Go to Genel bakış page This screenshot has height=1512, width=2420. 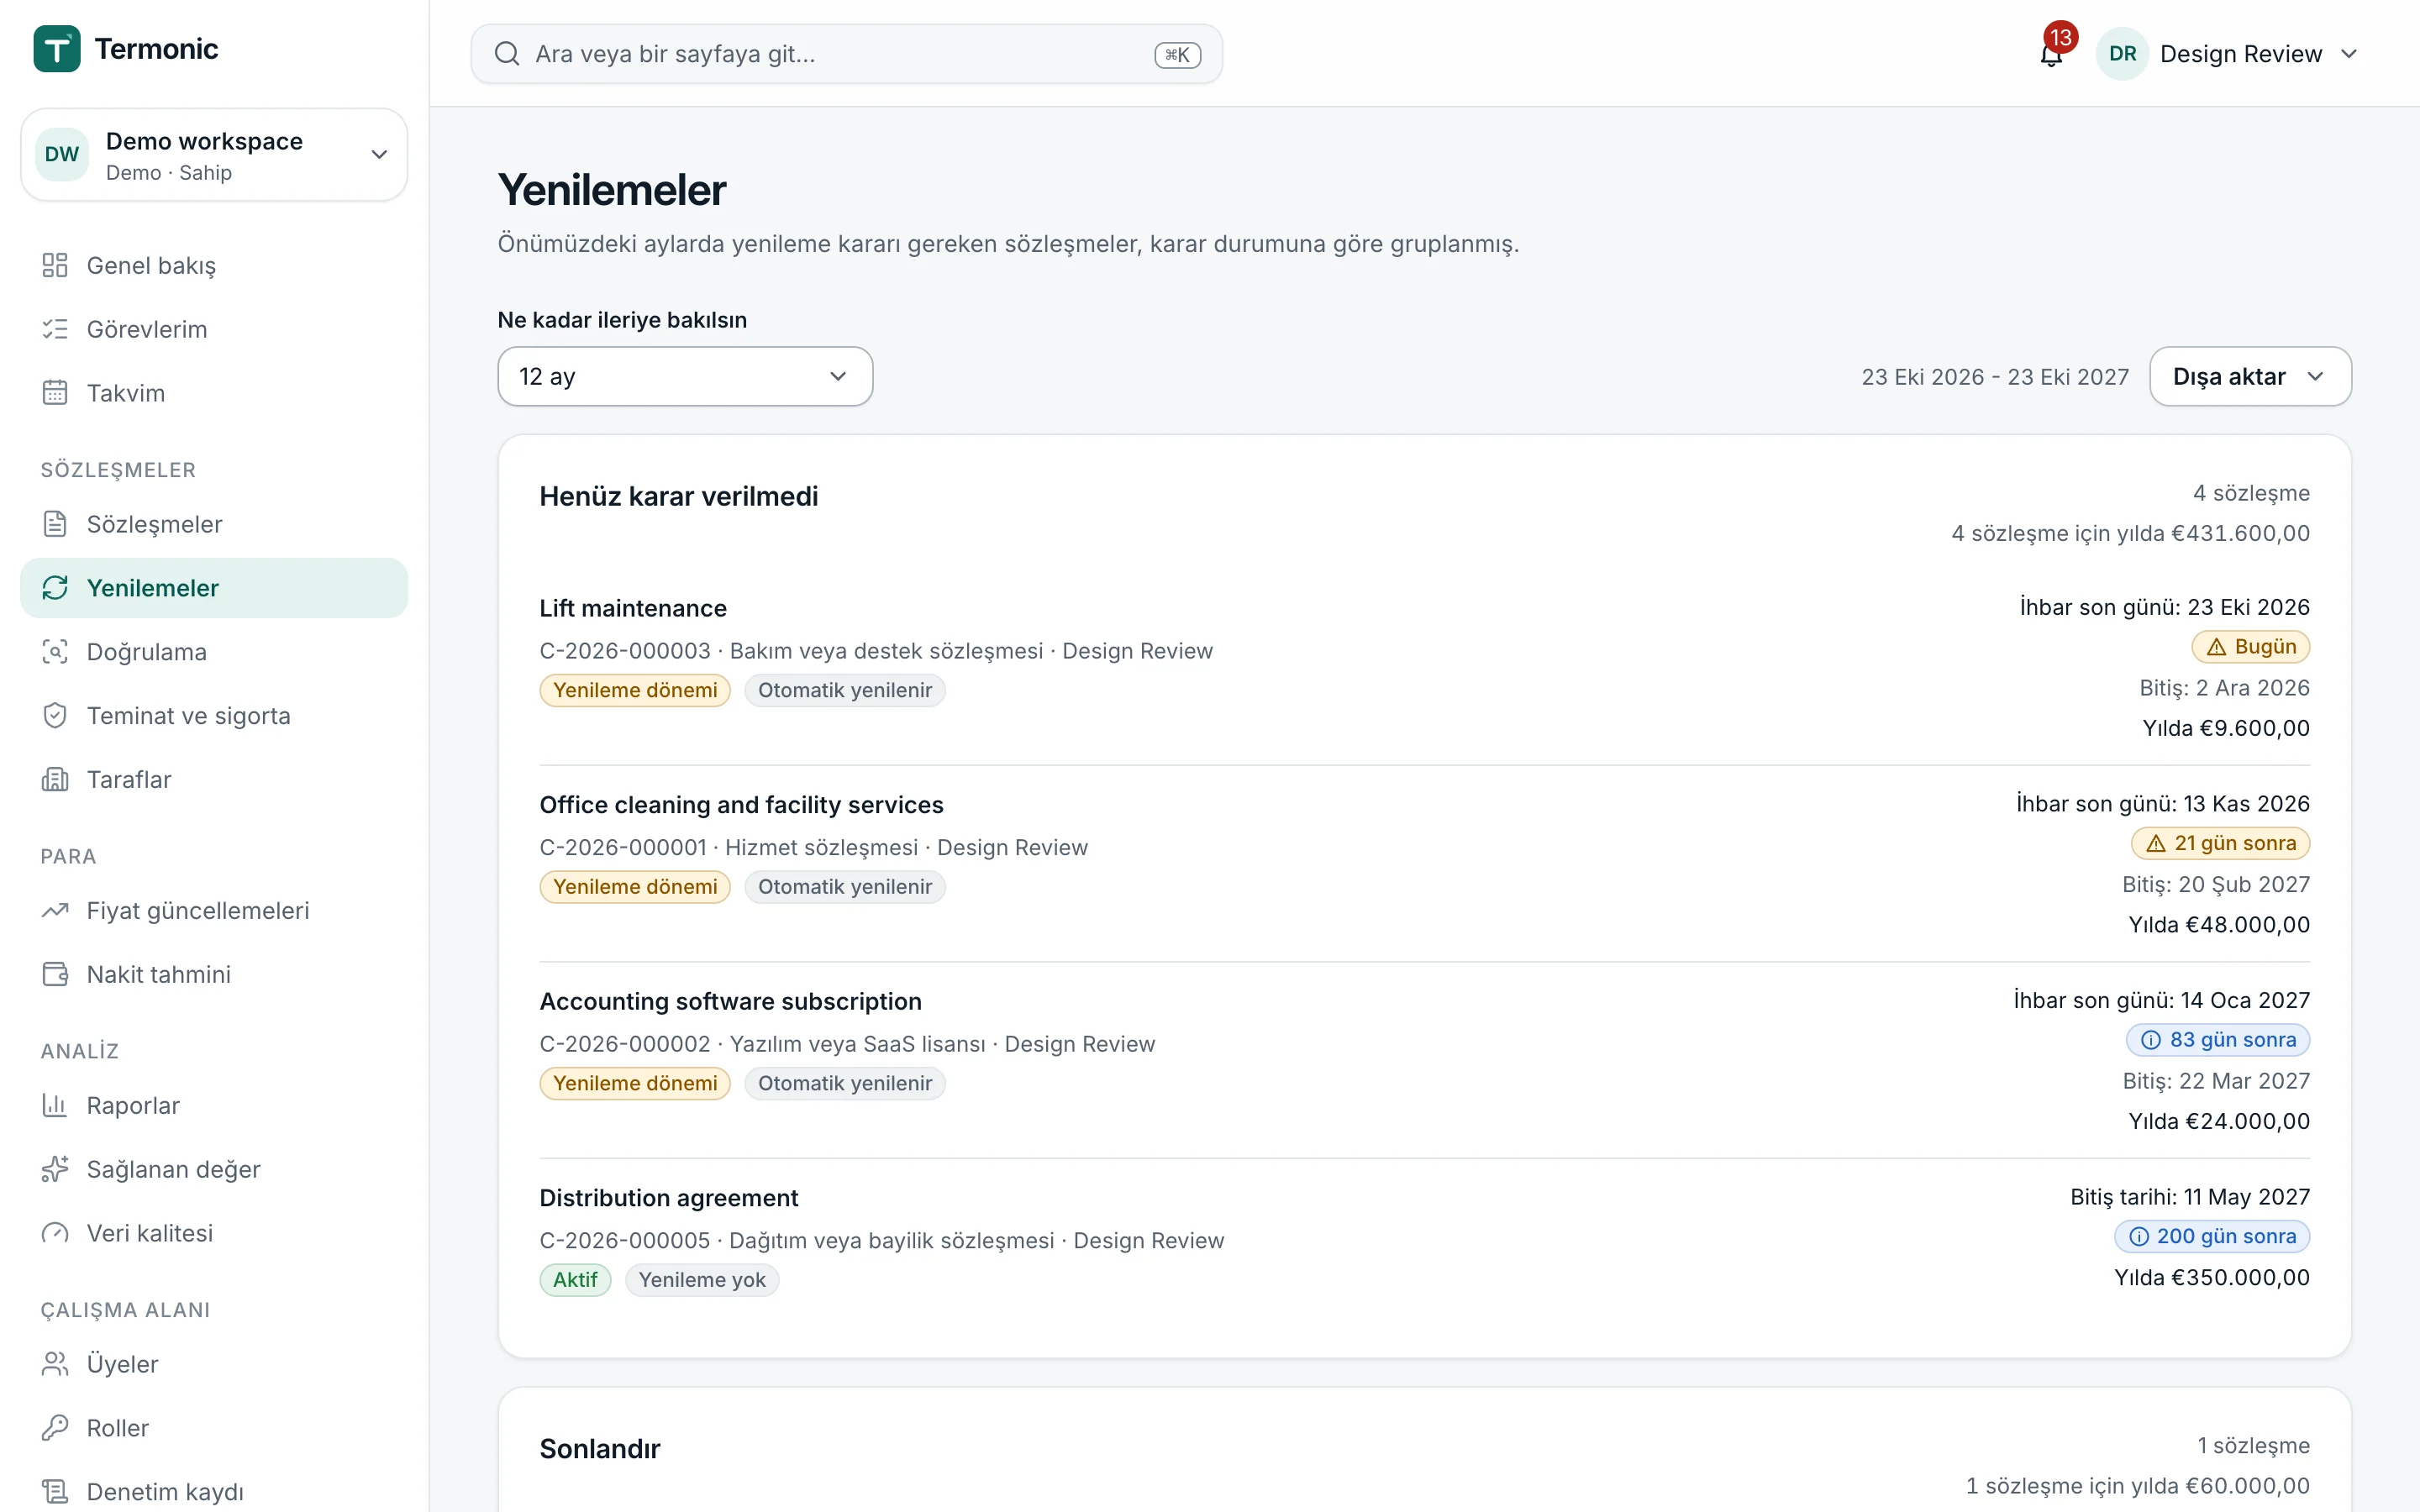pyautogui.click(x=214, y=265)
